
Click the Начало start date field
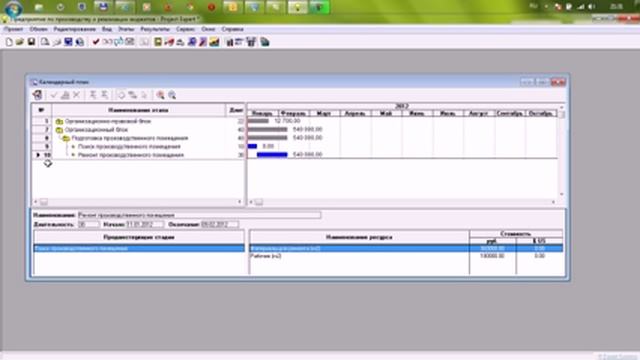pyautogui.click(x=144, y=224)
